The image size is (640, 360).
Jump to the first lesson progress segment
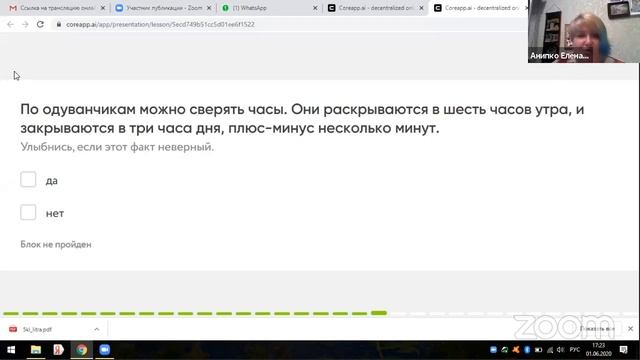tap(11, 313)
